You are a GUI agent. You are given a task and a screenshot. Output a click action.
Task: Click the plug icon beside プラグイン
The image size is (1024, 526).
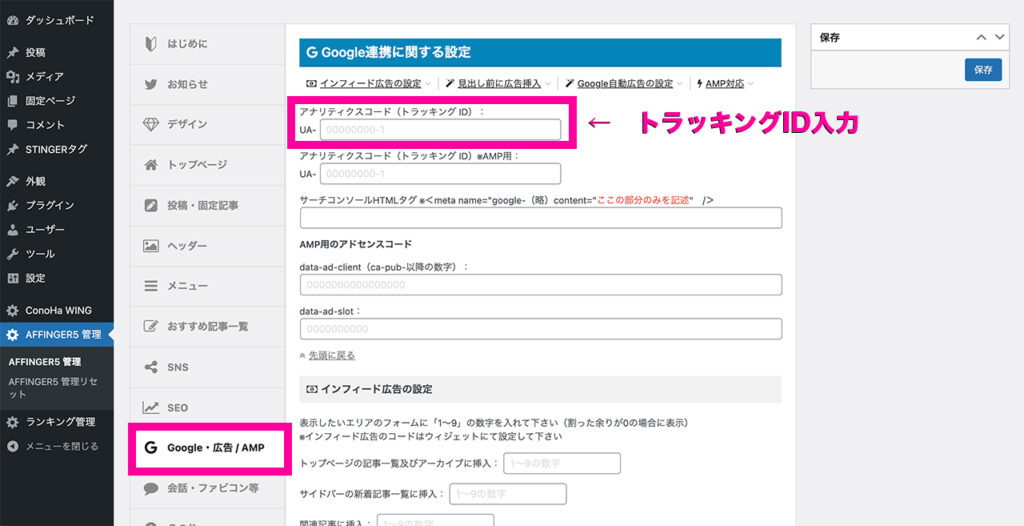12,205
